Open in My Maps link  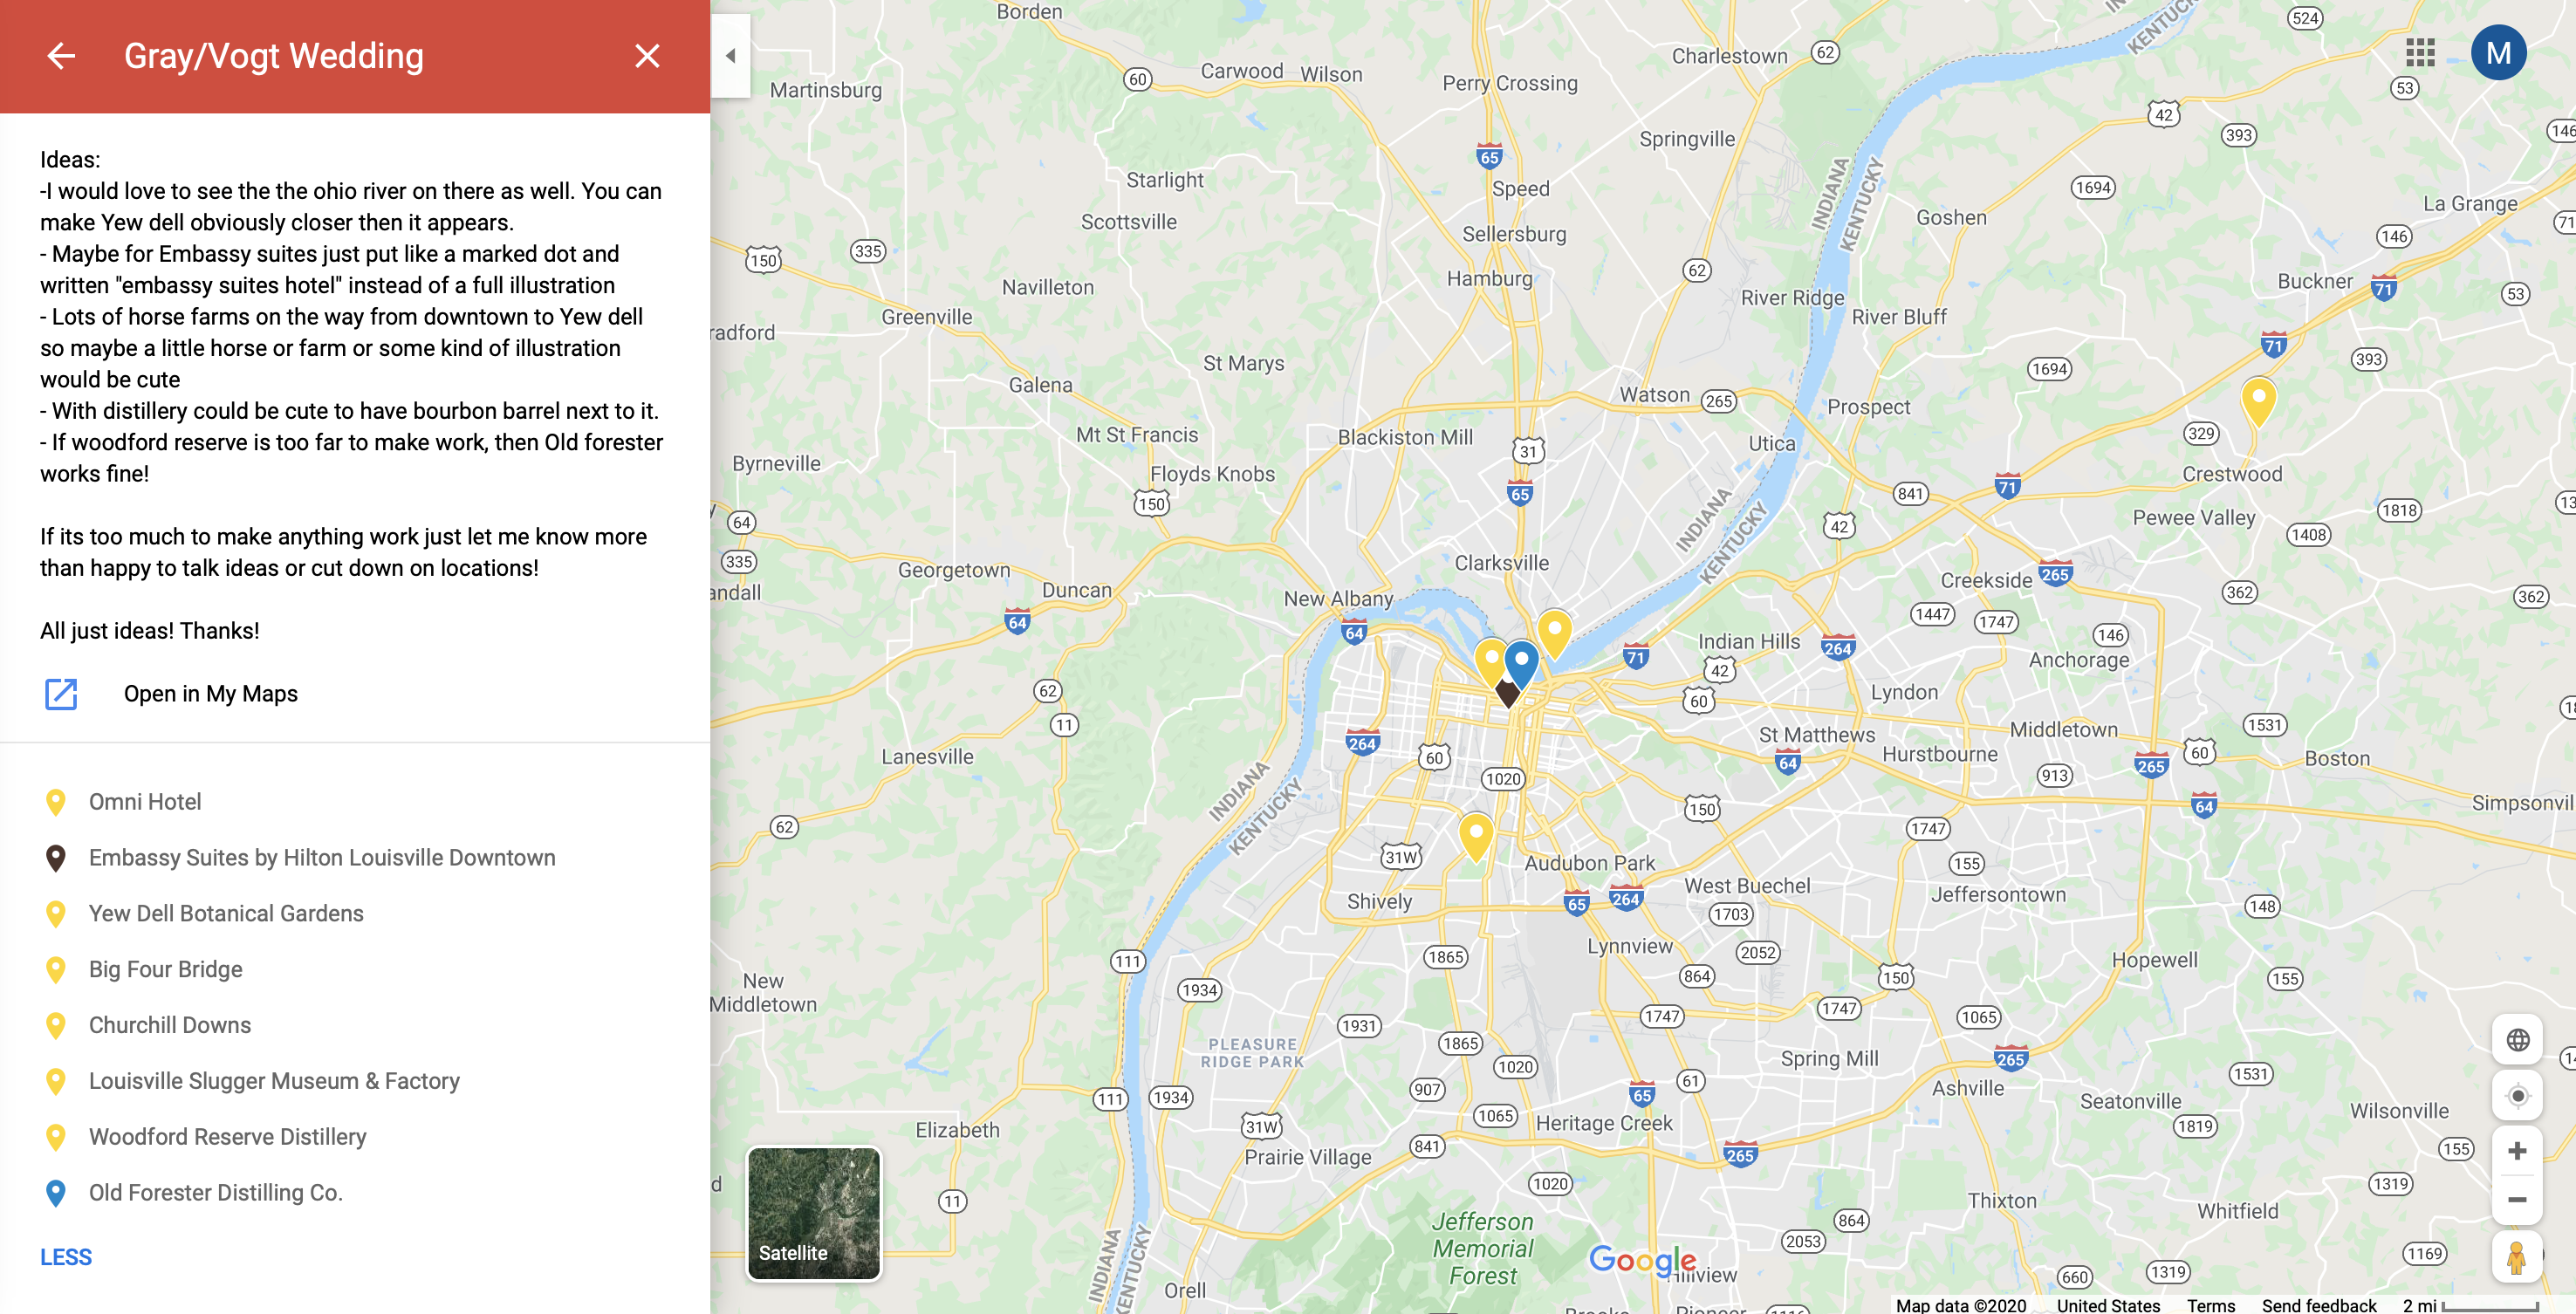[210, 694]
